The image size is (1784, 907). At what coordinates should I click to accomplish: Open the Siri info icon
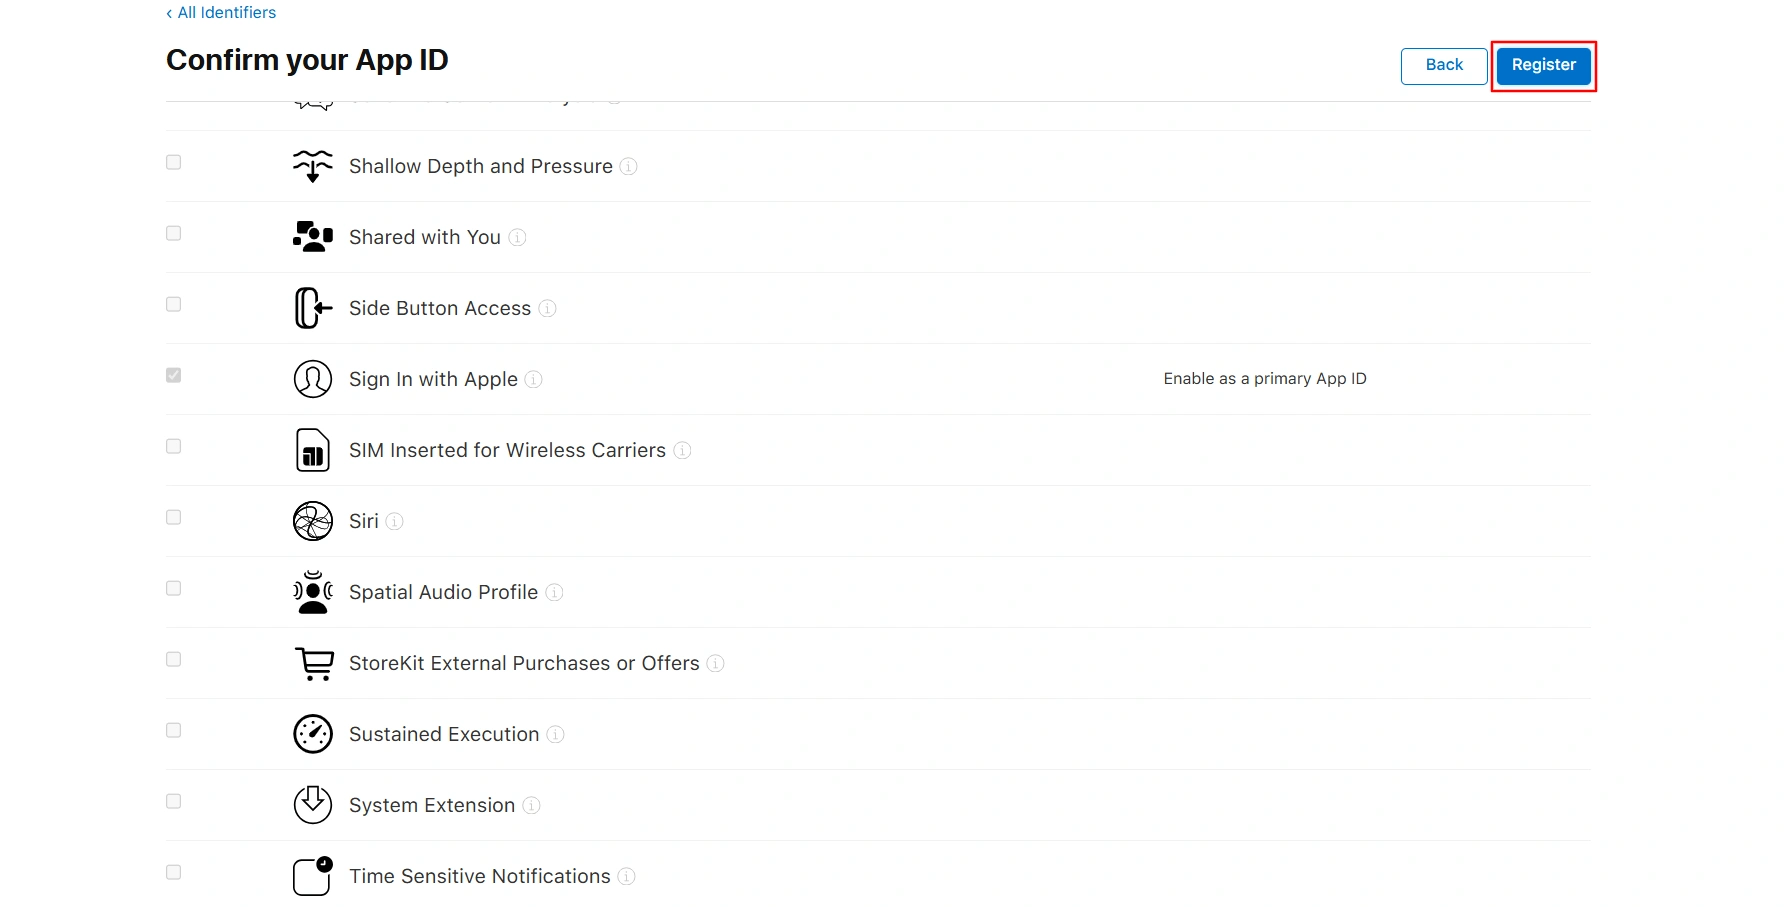tap(395, 521)
